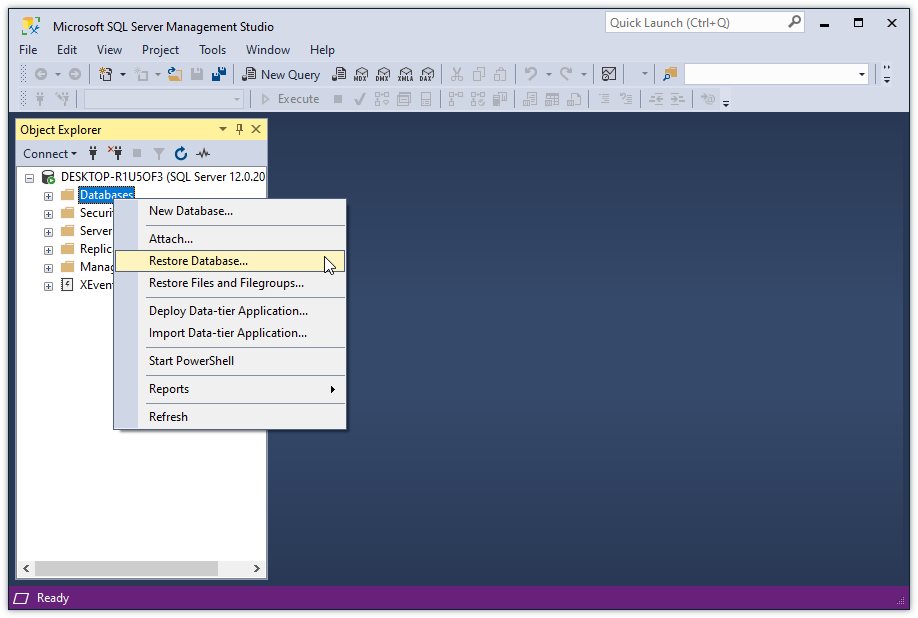Screen dimensions: 918x618
Task: Click the Execute button
Action: pyautogui.click(x=290, y=99)
